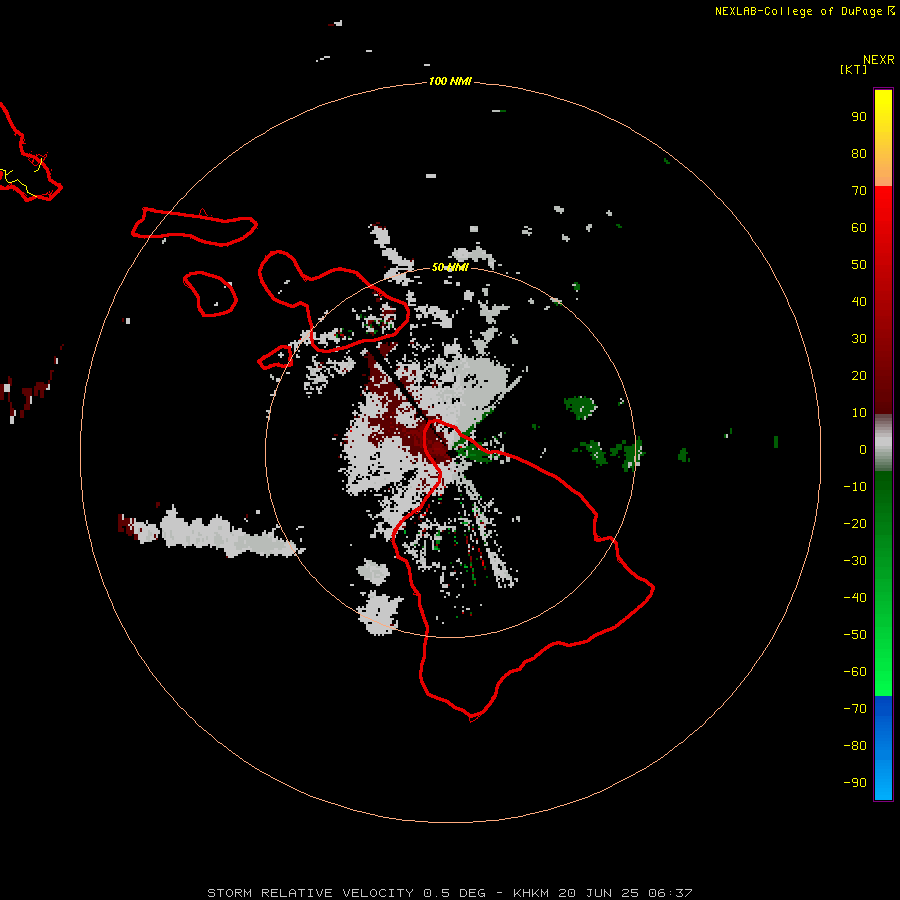Image resolution: width=900 pixels, height=900 pixels.
Task: Click the -90 value on velocity scale
Action: tap(855, 783)
